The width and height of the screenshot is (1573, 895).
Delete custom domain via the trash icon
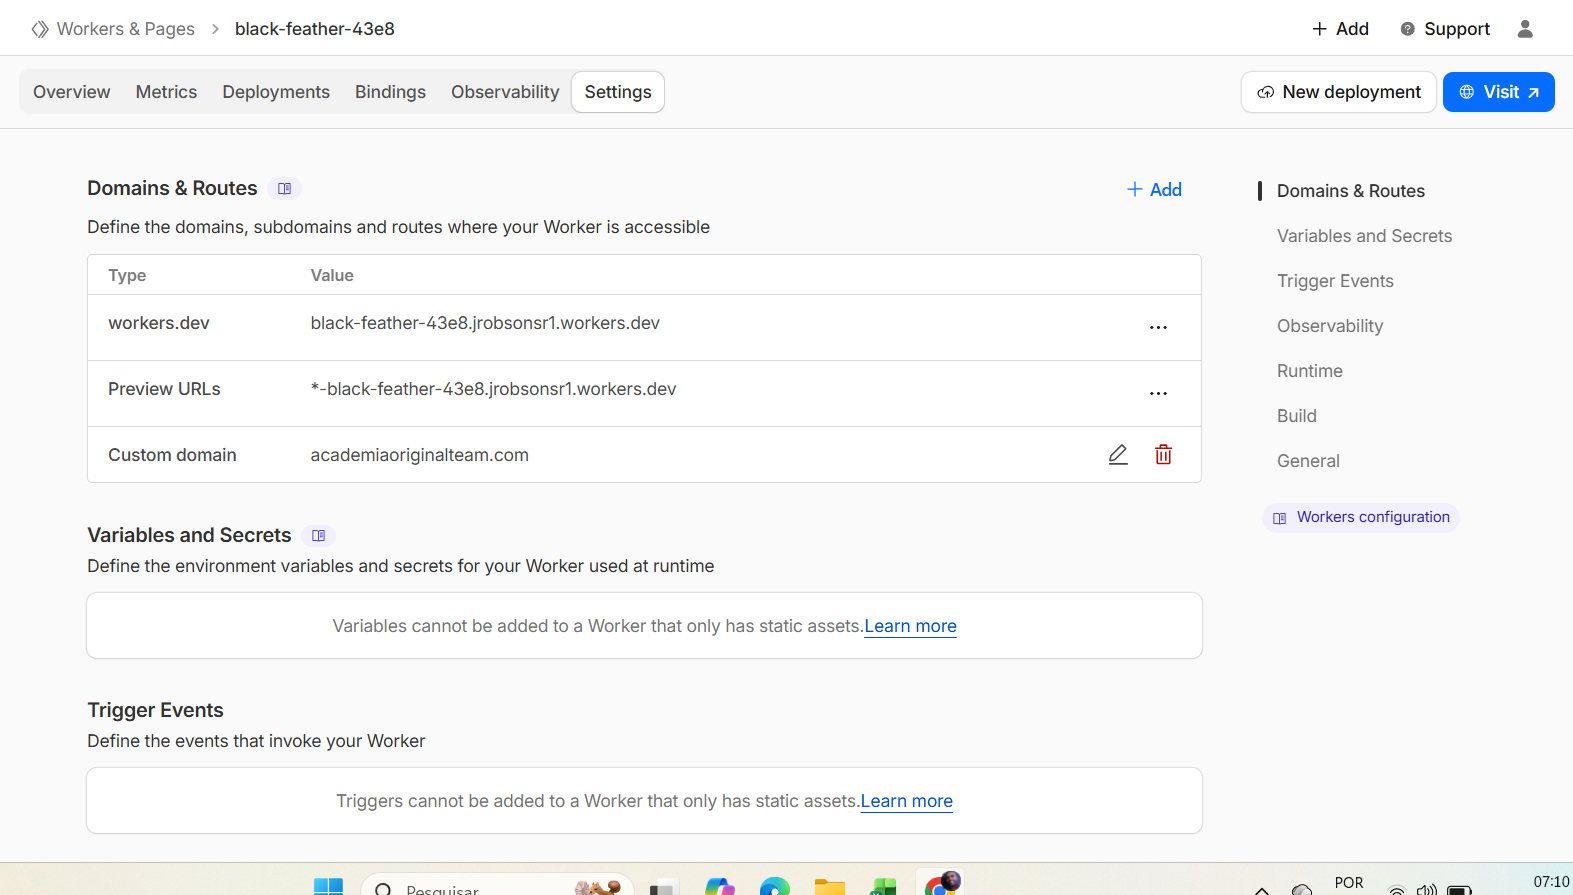pyautogui.click(x=1163, y=455)
